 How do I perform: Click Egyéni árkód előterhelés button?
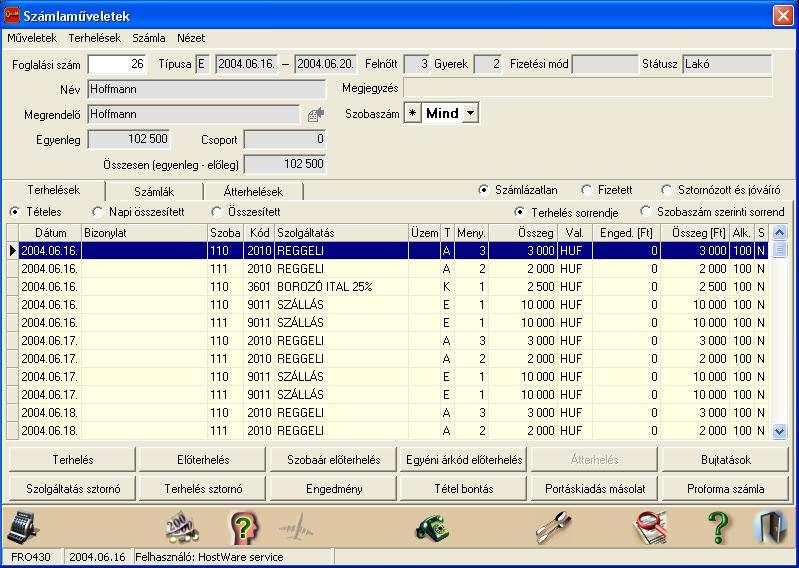464,460
